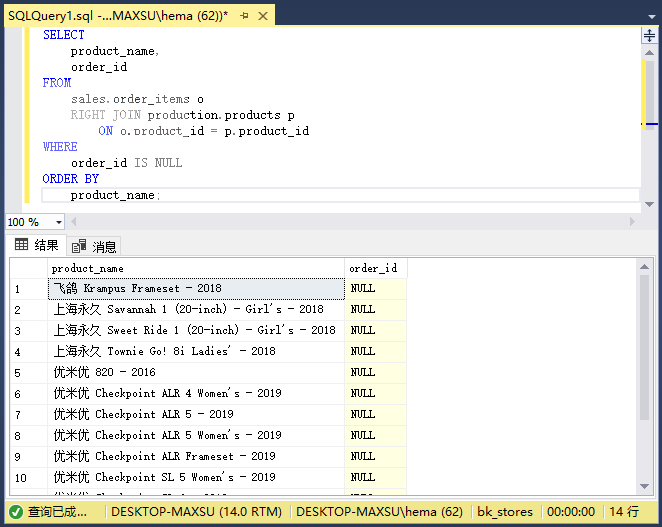Select the order_id column header
Screen dimensions: 662x527
pos(376,269)
